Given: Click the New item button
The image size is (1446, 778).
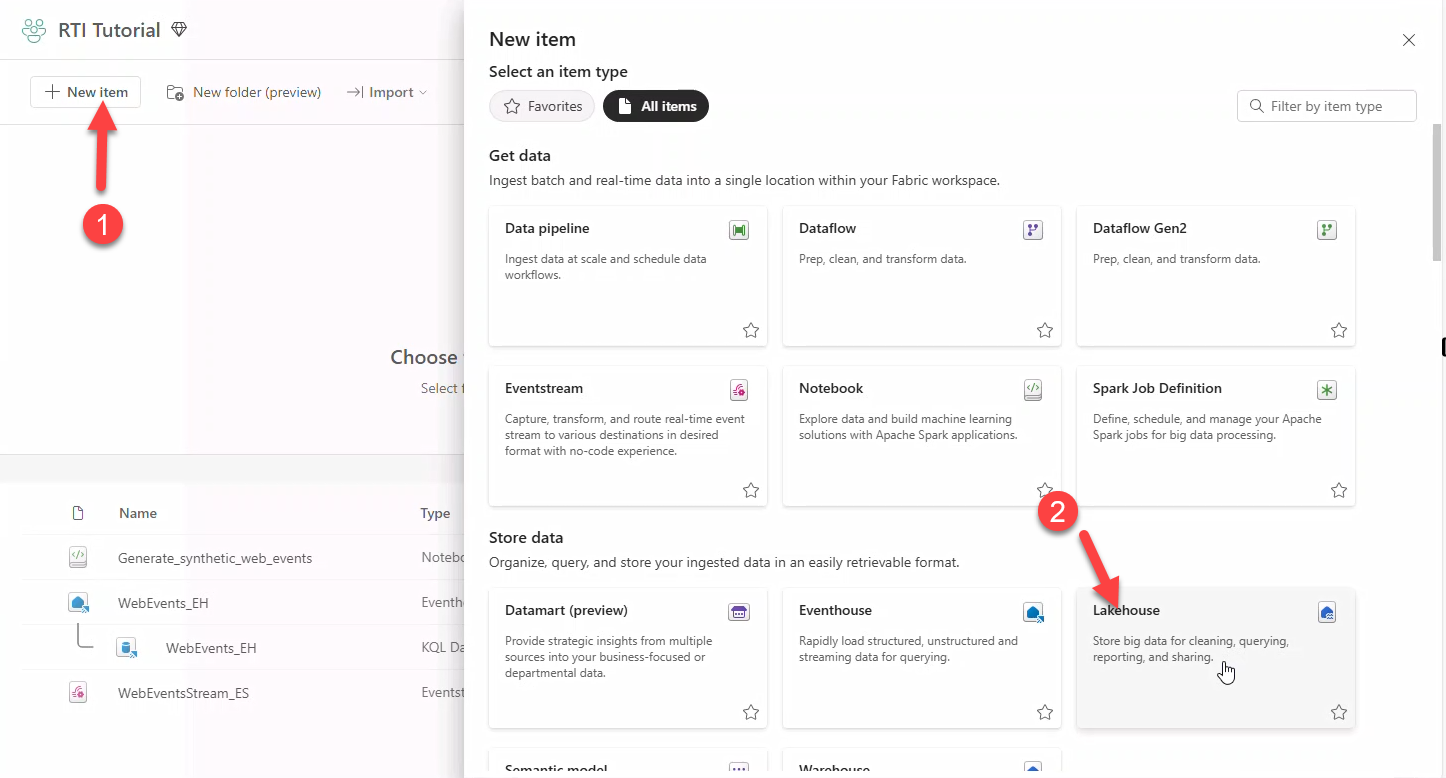Looking at the screenshot, I should coord(86,92).
